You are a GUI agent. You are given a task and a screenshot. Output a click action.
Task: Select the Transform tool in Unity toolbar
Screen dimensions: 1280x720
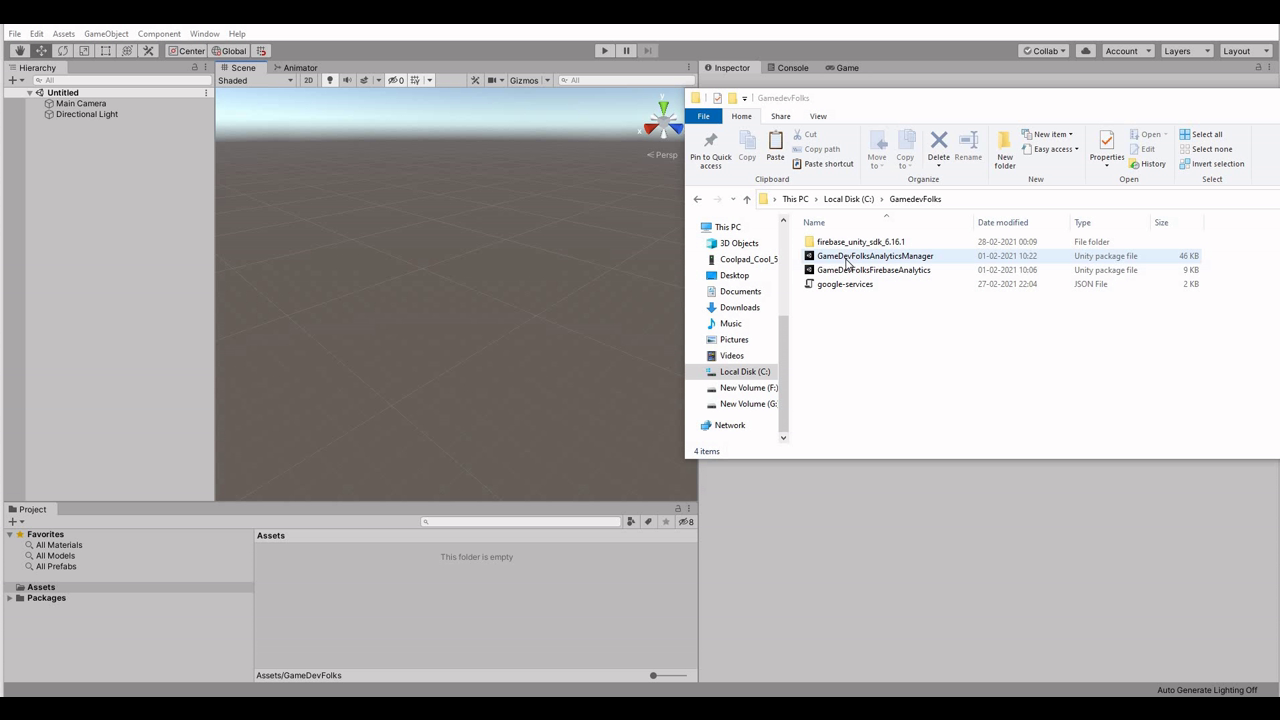tap(127, 51)
